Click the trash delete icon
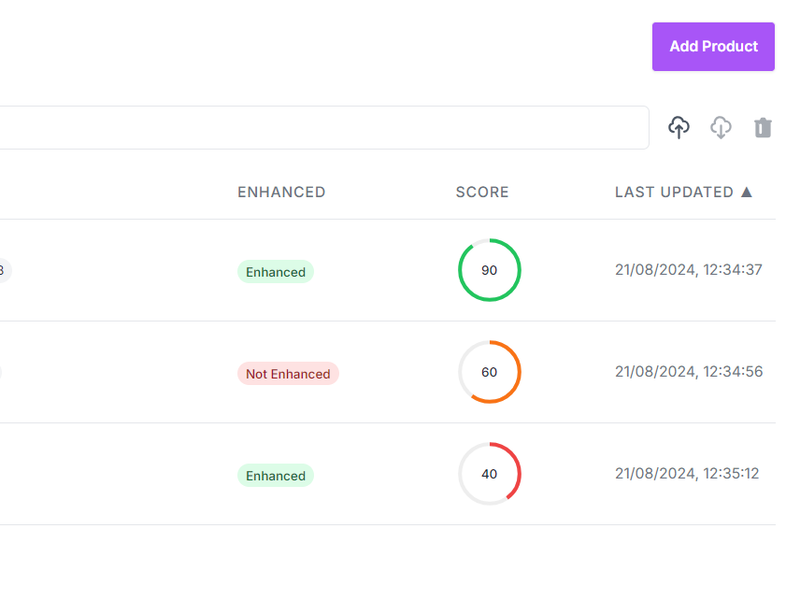The image size is (800, 600). tap(763, 128)
